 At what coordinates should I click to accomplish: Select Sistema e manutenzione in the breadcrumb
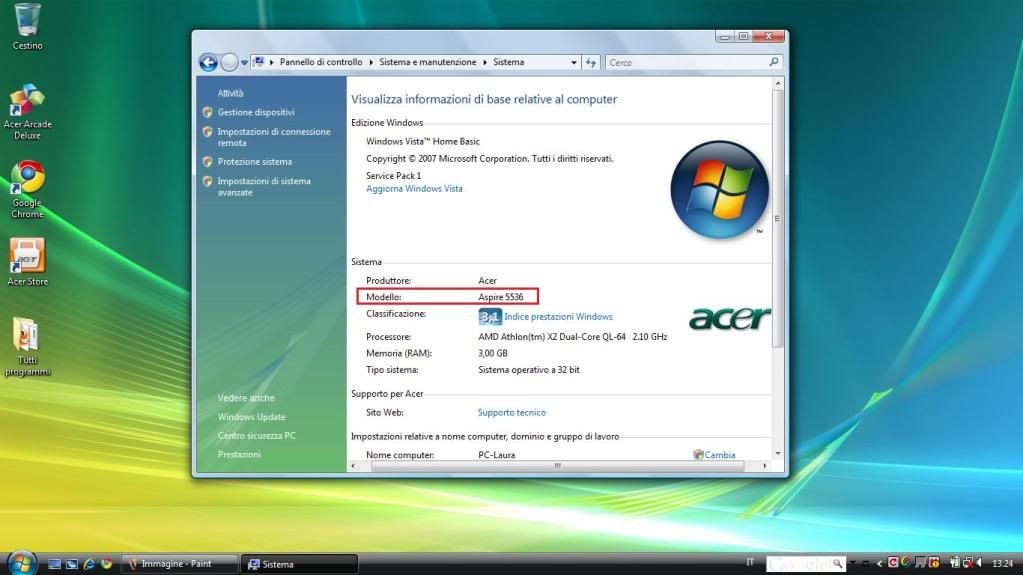pos(427,62)
